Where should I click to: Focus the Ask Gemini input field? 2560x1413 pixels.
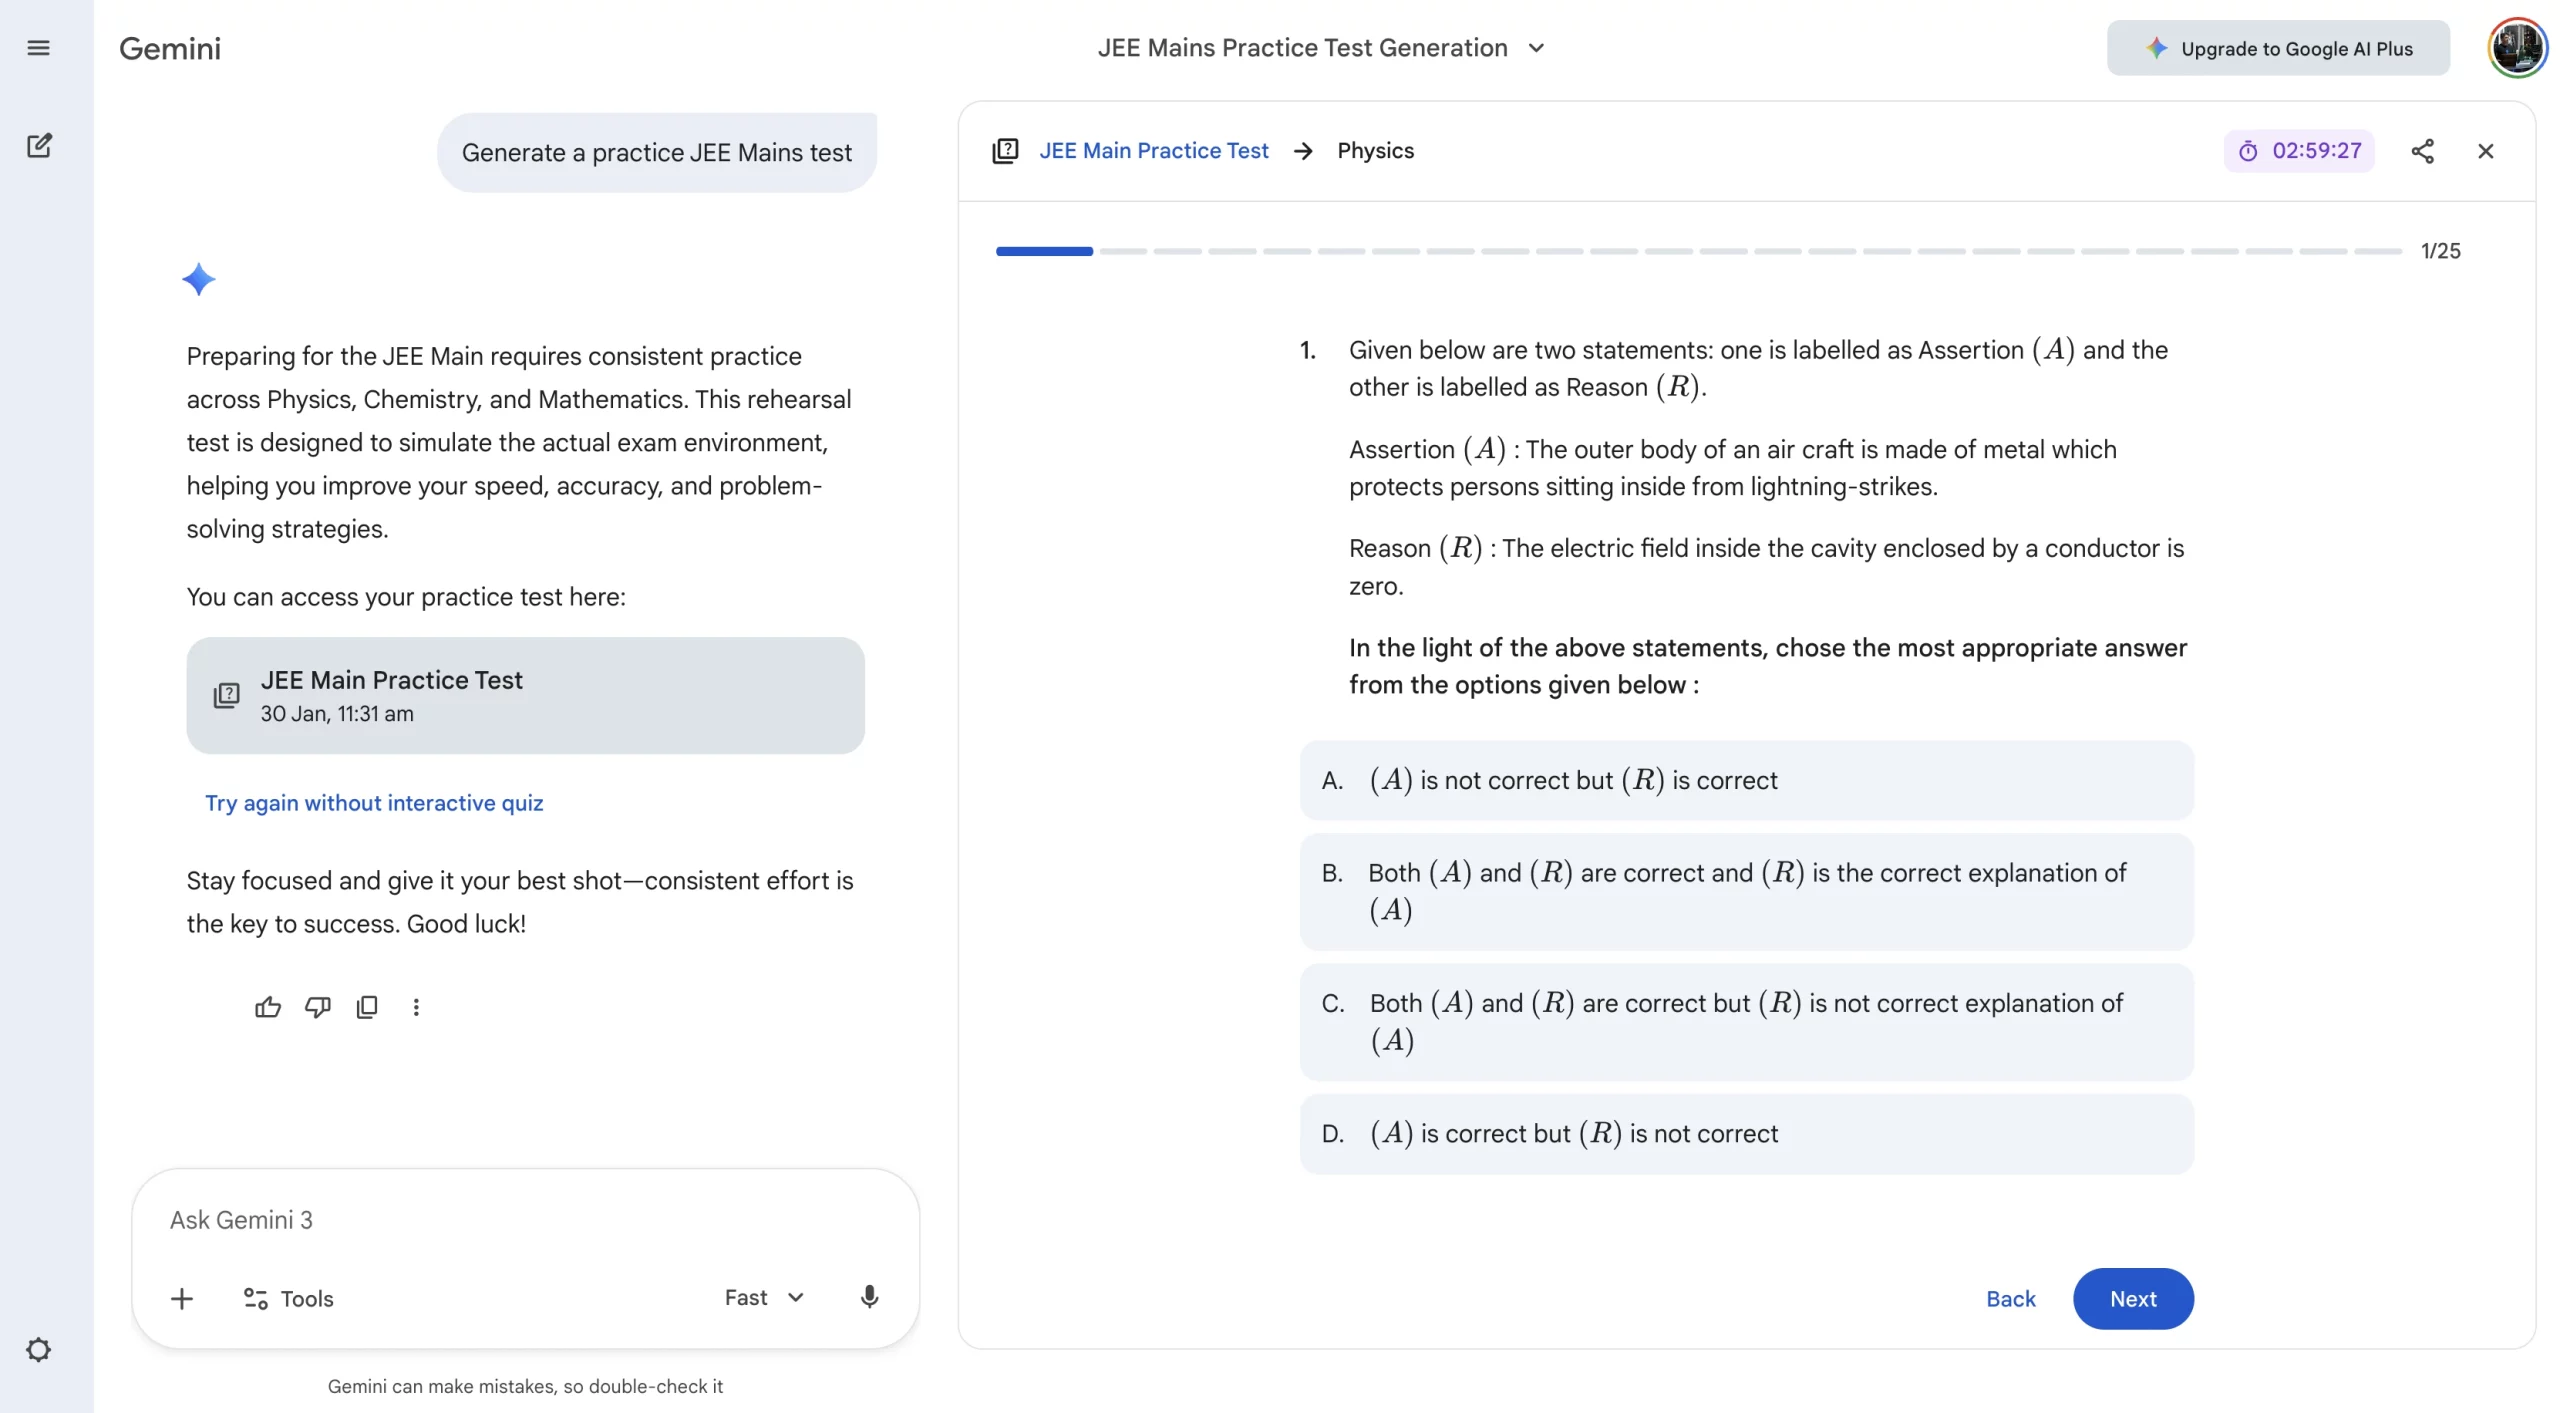(x=525, y=1219)
